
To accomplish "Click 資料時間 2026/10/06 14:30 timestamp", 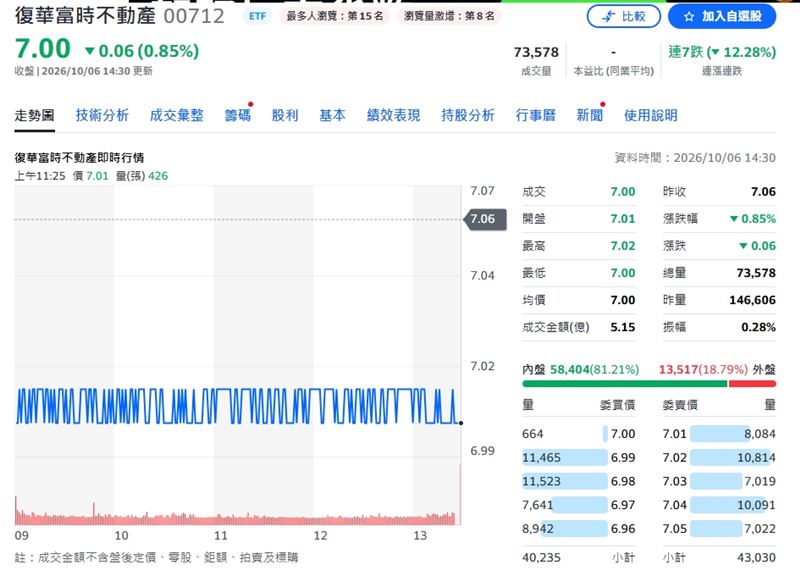I will (695, 158).
